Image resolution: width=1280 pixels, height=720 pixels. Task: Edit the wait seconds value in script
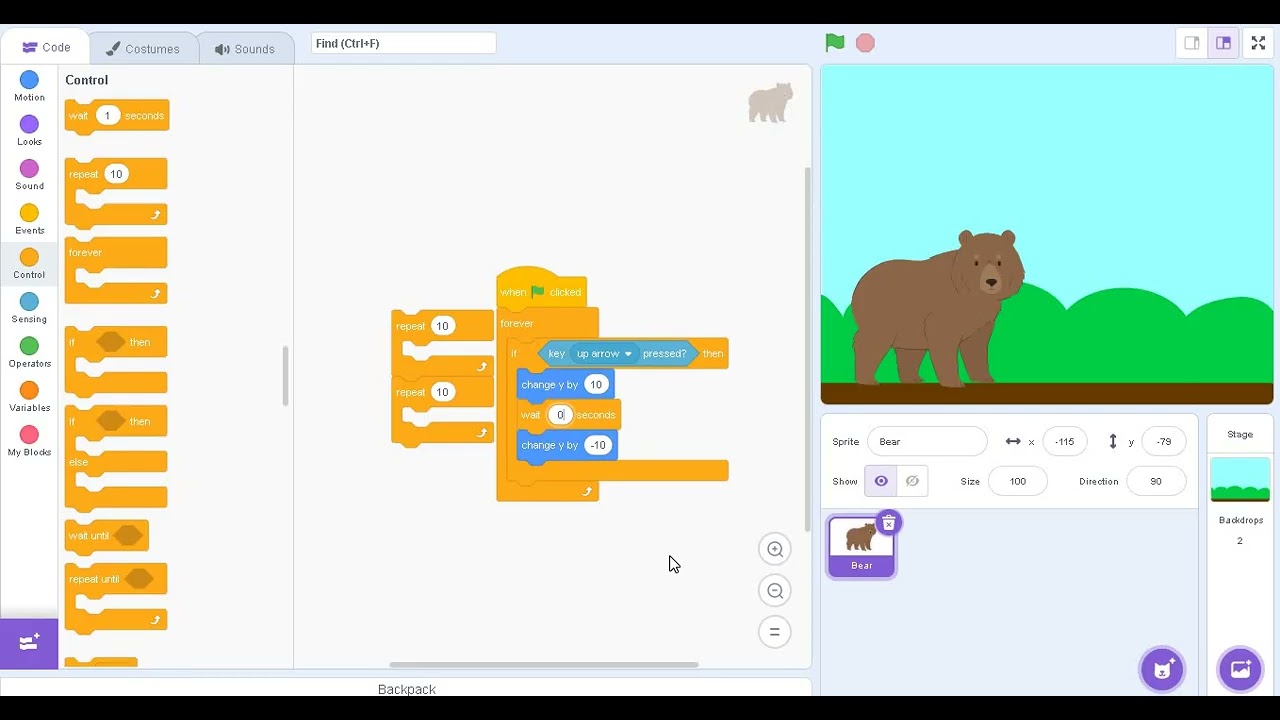click(560, 415)
